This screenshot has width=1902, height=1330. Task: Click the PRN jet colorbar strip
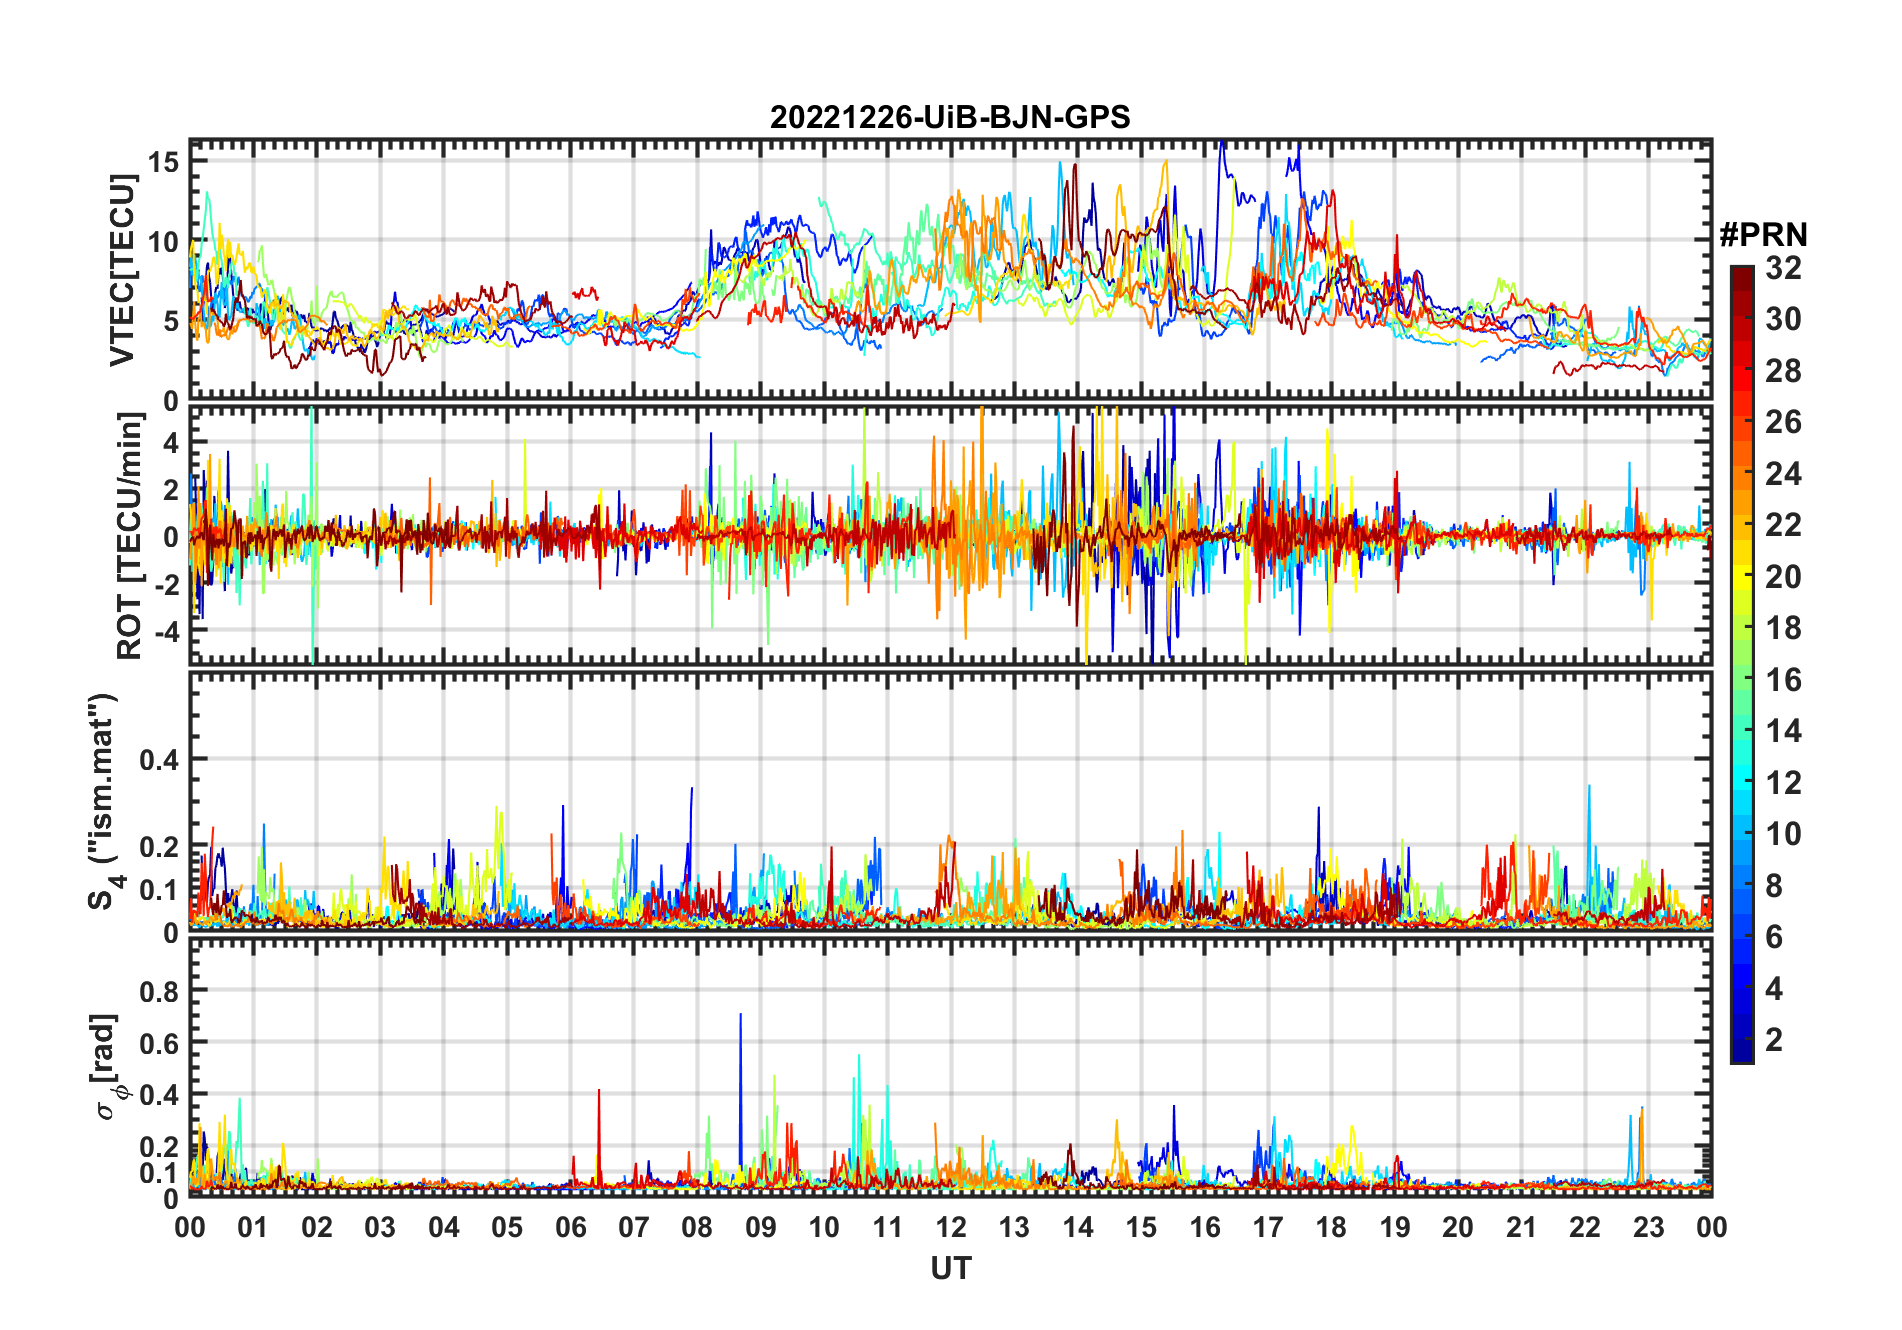tap(1742, 664)
